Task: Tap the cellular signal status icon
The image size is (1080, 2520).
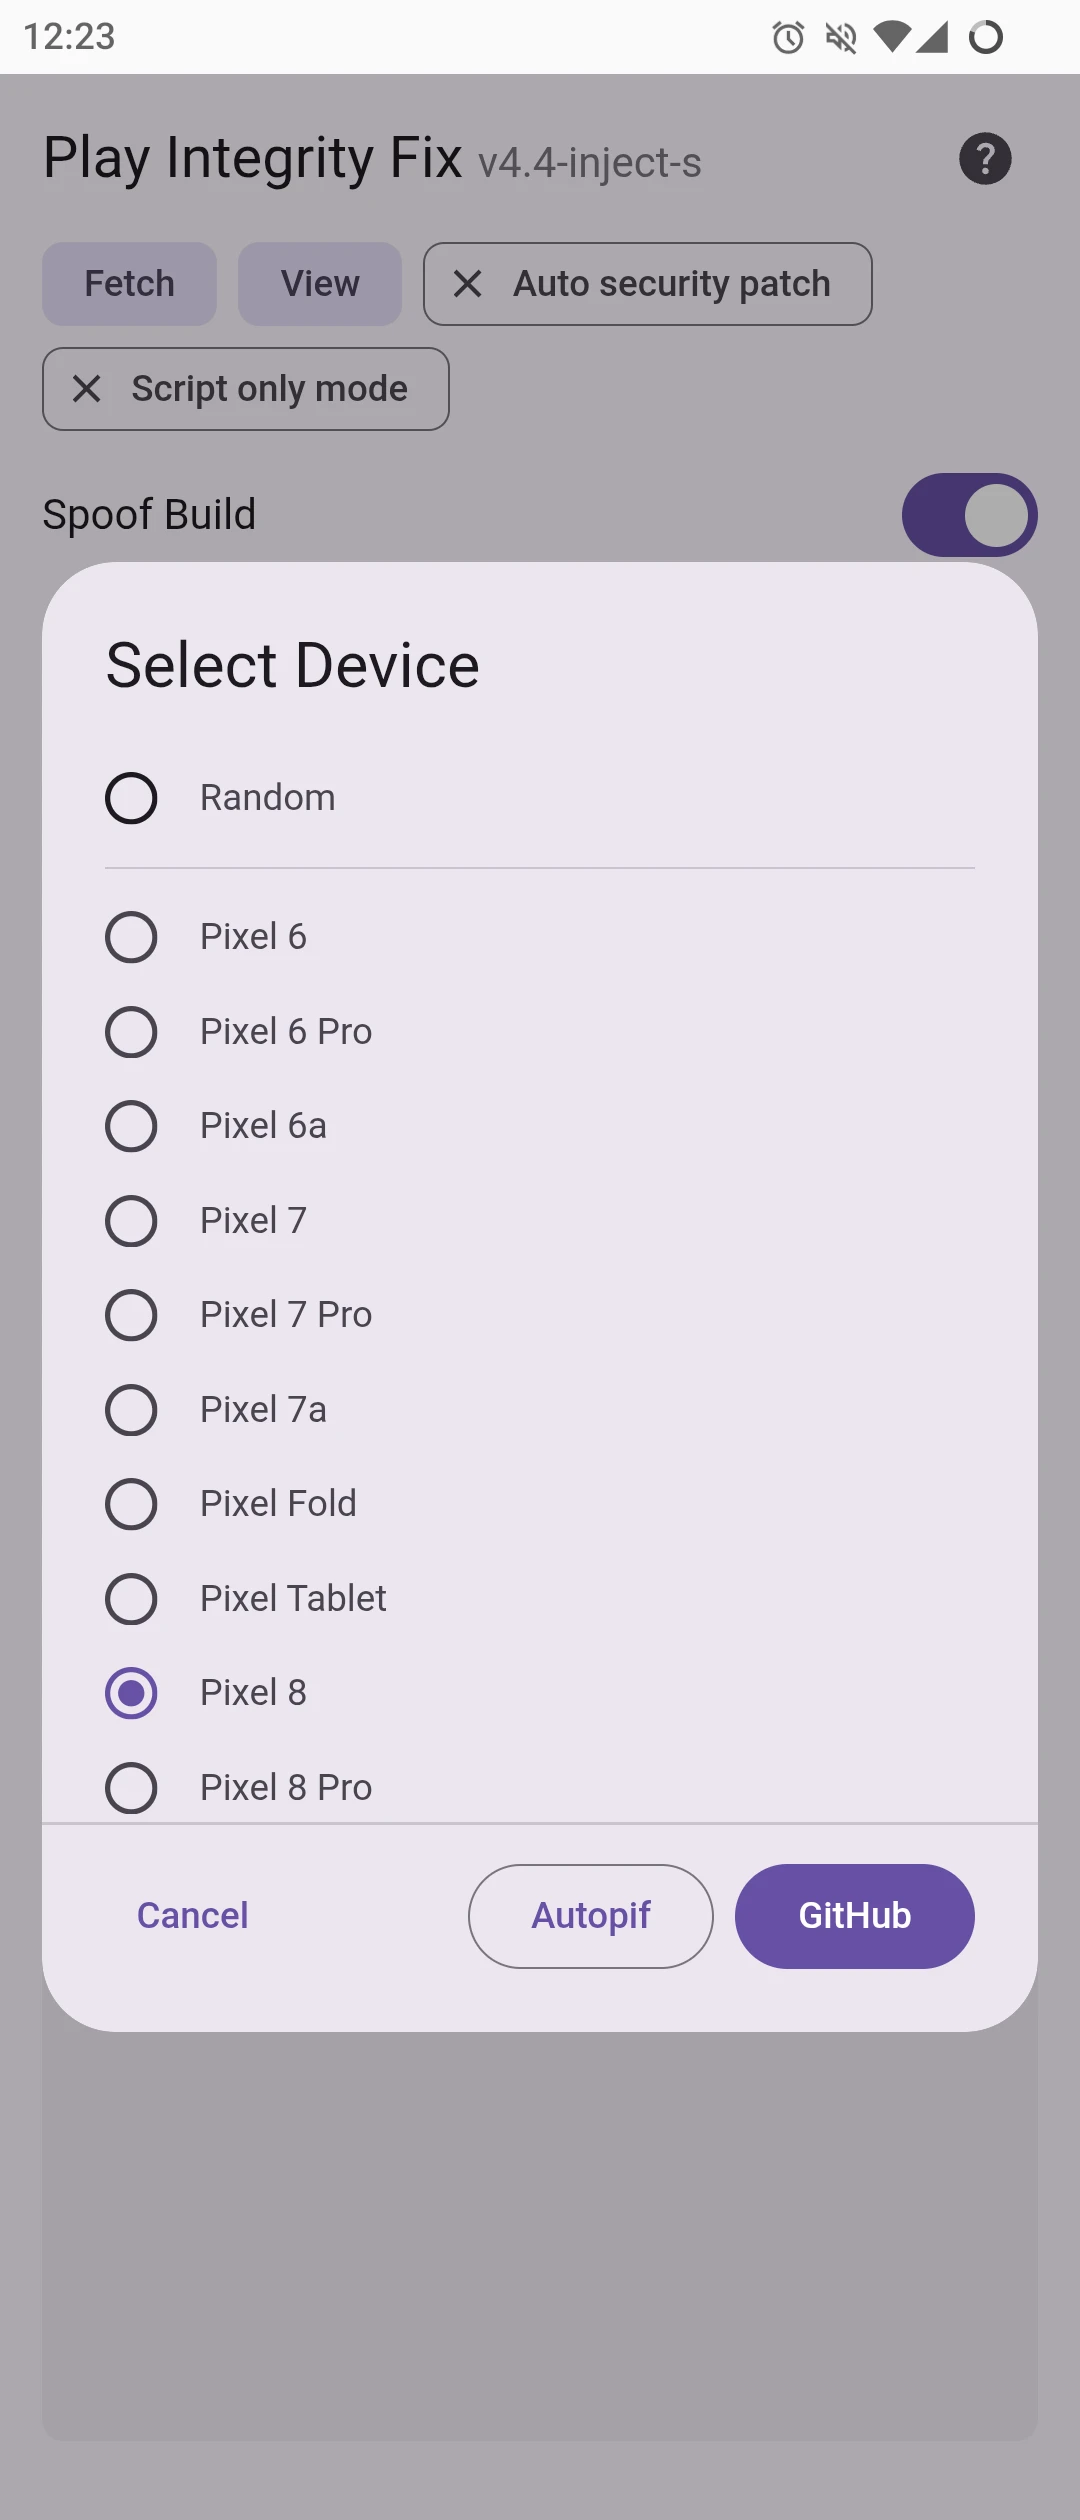Action: [x=932, y=38]
